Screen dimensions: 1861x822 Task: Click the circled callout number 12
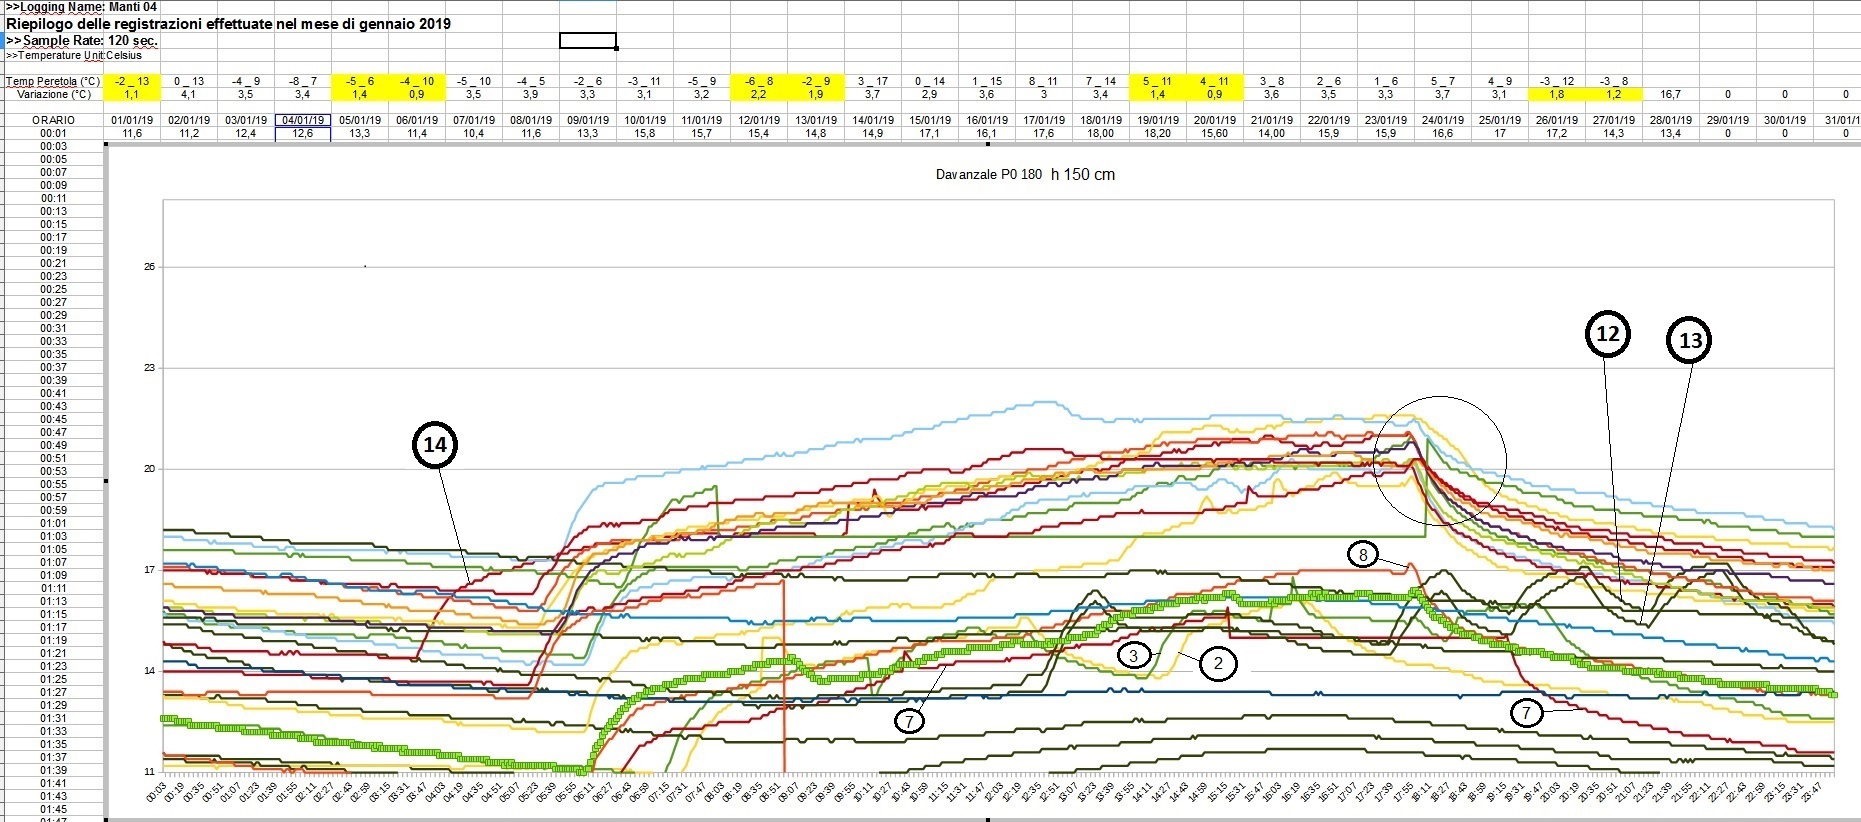(x=1607, y=334)
